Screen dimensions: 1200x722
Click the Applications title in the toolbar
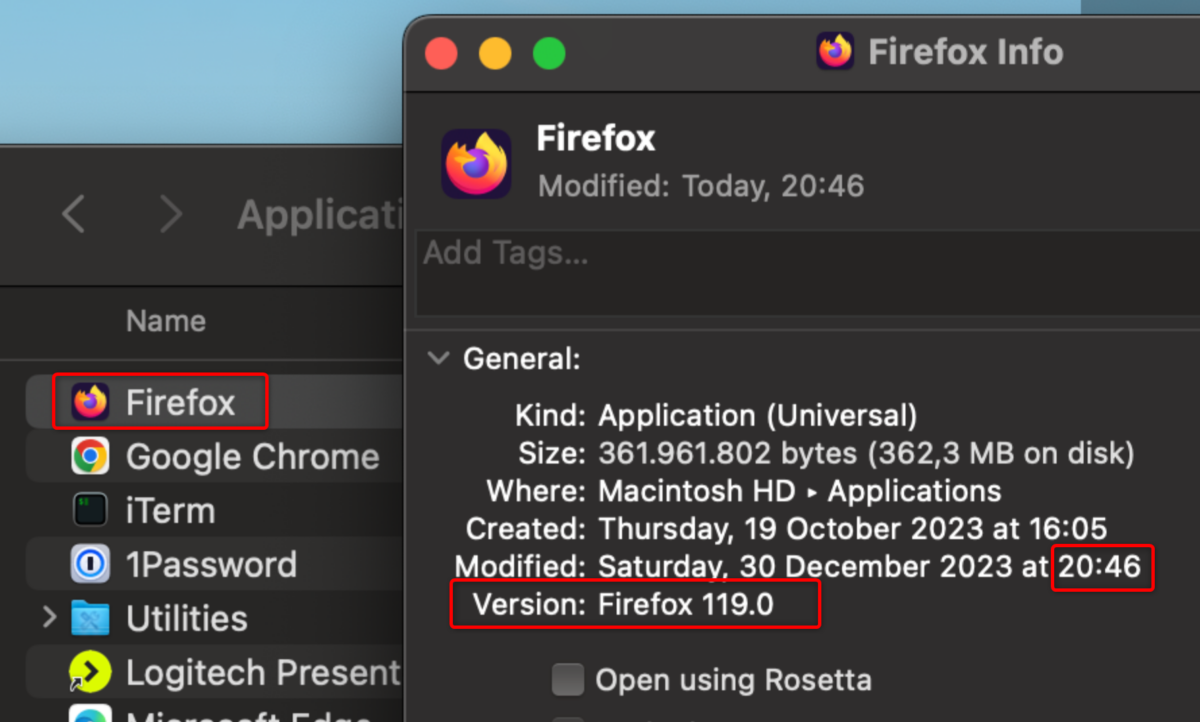coord(320,214)
